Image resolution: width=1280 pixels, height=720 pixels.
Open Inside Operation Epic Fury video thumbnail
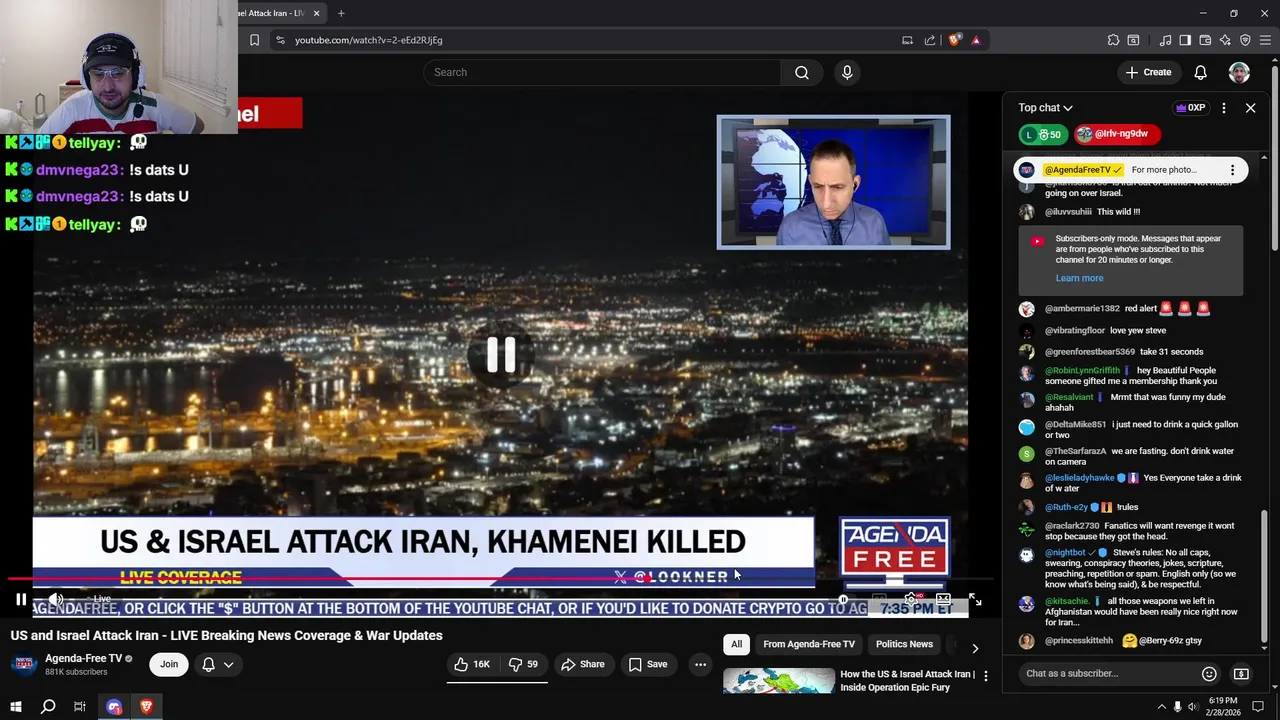click(779, 681)
